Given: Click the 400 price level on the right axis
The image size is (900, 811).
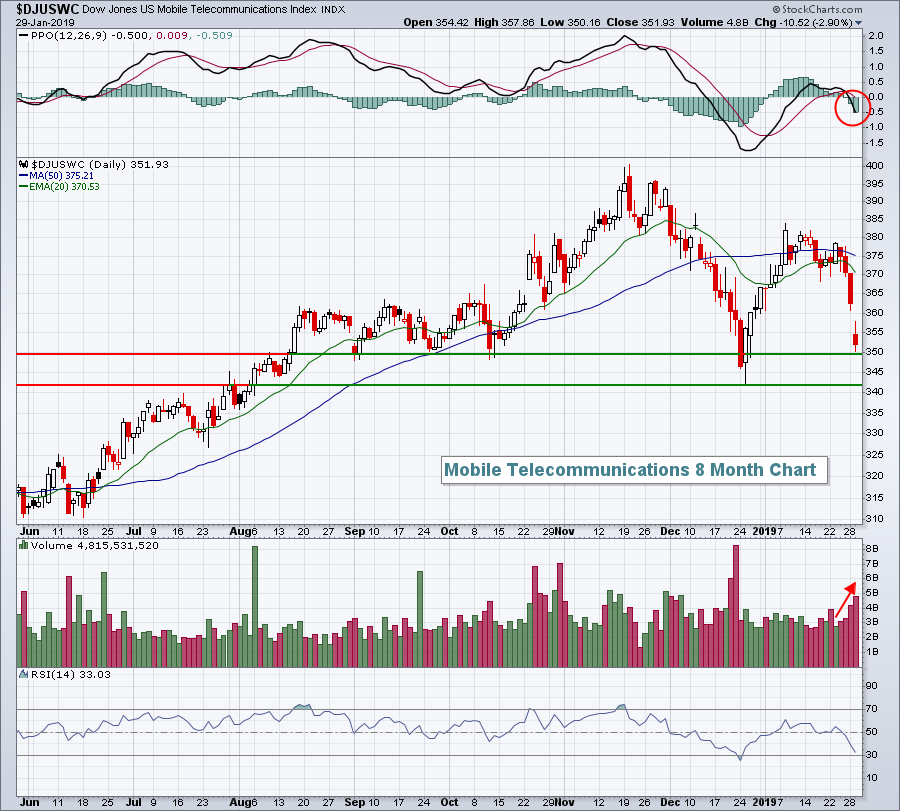Looking at the screenshot, I should coord(872,165).
